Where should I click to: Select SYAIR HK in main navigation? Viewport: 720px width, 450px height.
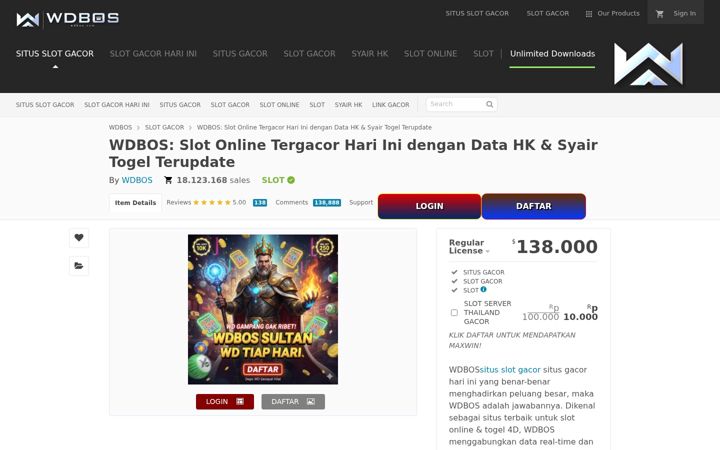(370, 54)
